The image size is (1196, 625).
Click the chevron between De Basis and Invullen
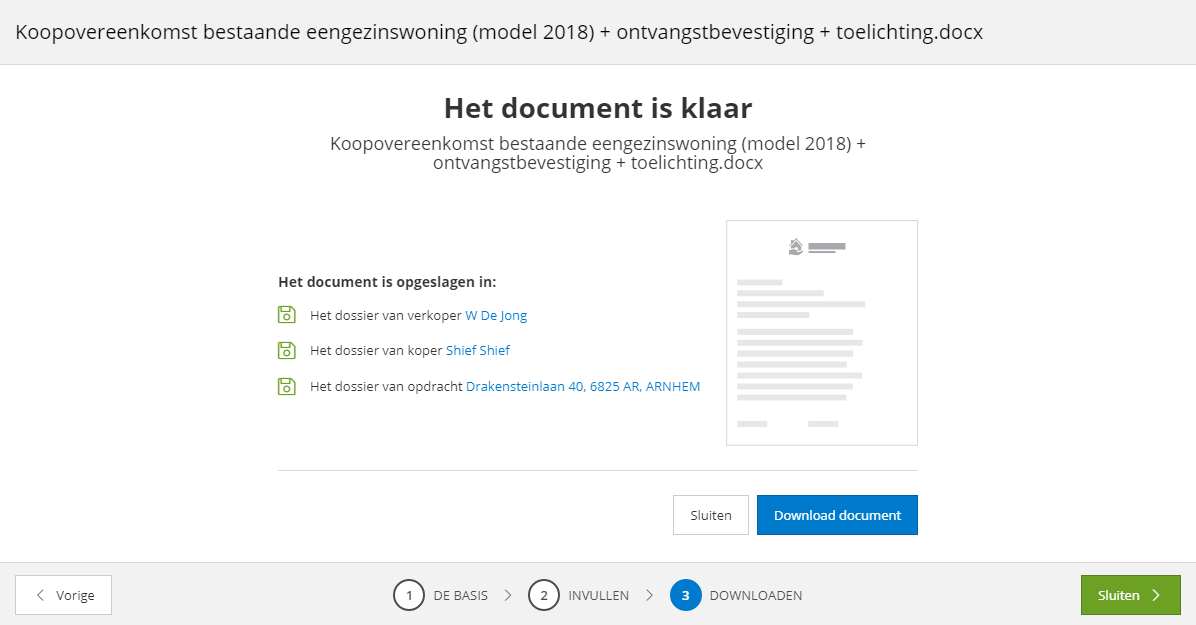[508, 595]
